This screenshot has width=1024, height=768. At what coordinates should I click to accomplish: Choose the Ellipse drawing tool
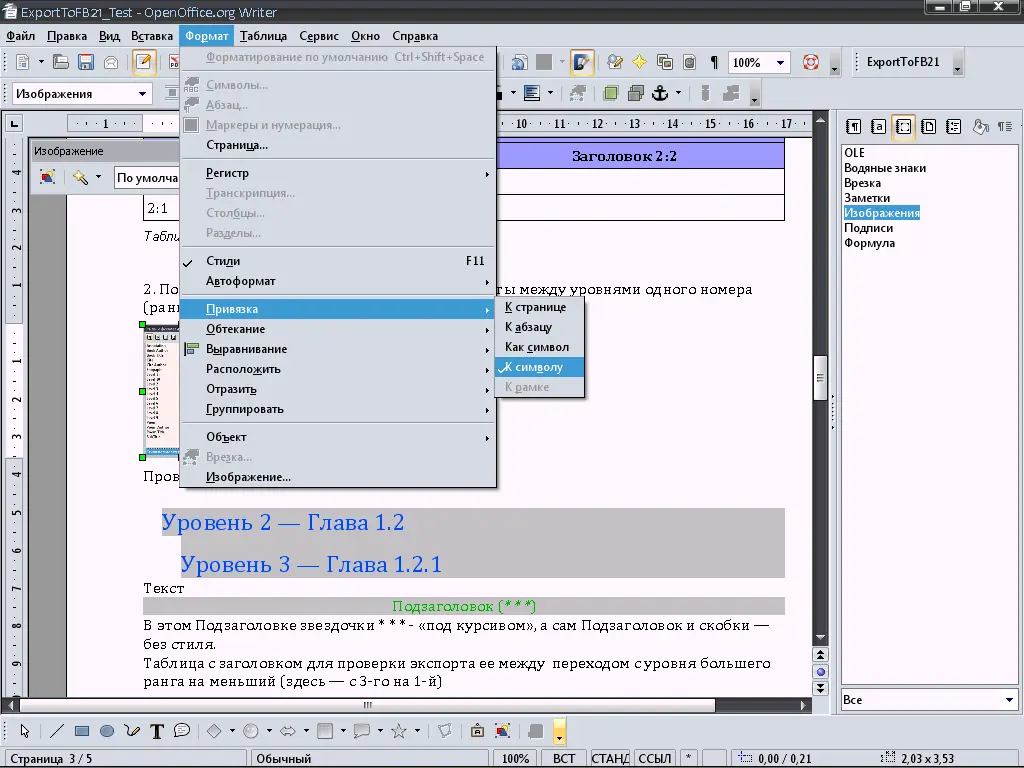[107, 731]
